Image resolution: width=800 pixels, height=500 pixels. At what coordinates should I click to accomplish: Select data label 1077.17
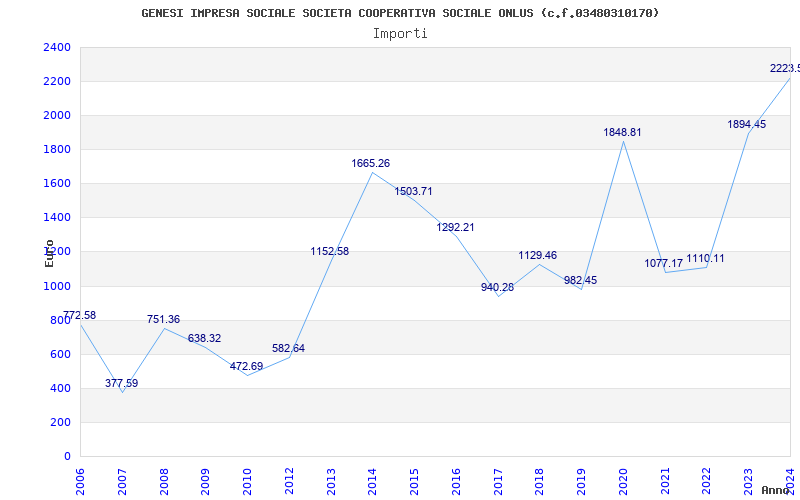tap(664, 264)
